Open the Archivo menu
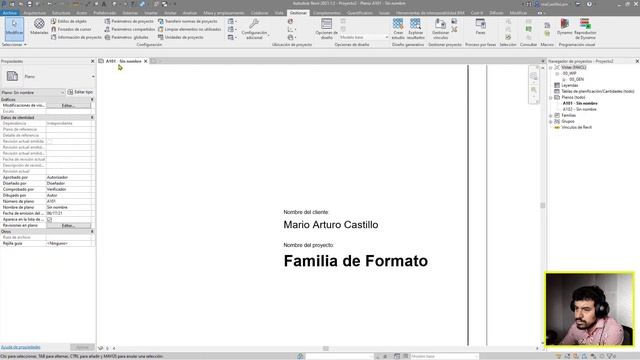Image resolution: width=640 pixels, height=360 pixels. click(x=10, y=13)
